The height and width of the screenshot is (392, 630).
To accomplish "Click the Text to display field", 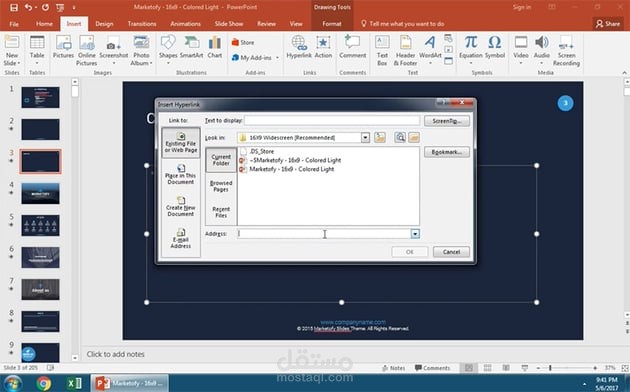I will pyautogui.click(x=332, y=120).
